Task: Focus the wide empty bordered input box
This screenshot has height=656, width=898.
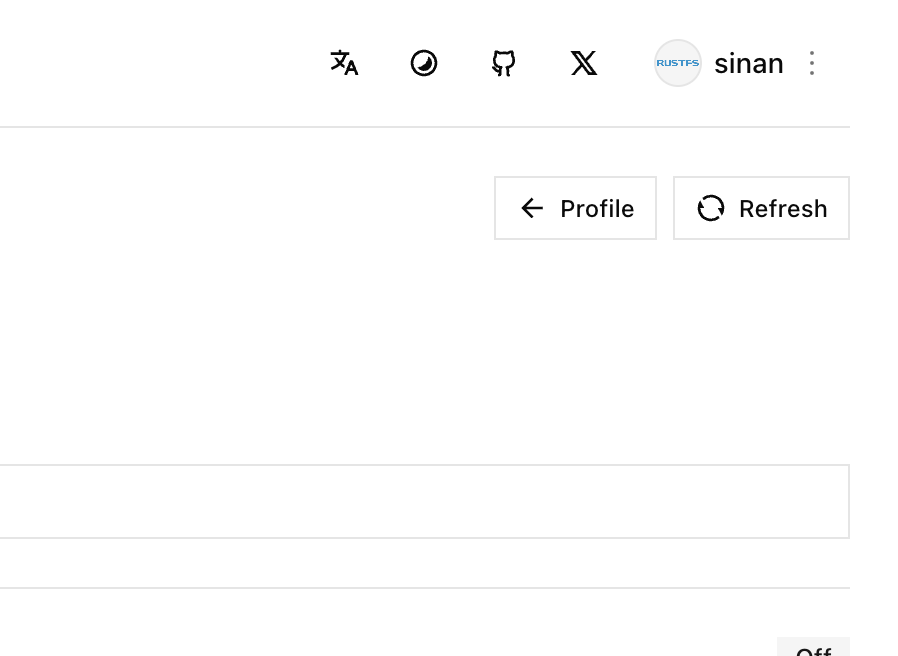Action: click(x=424, y=501)
